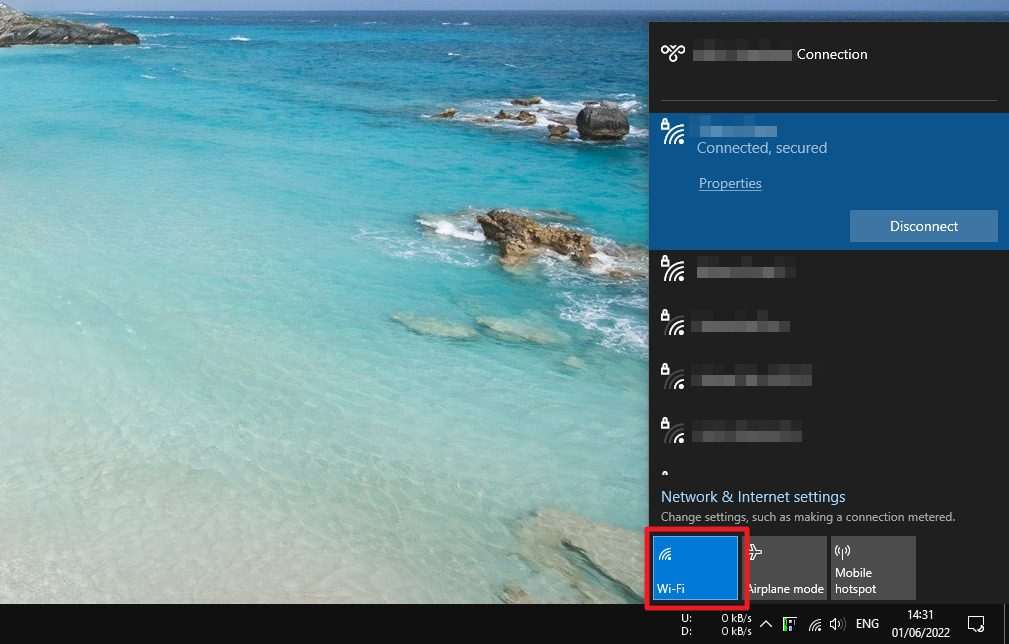The height and width of the screenshot is (644, 1009).
Task: Click the Wi-Fi icon in the system tray
Action: click(814, 624)
